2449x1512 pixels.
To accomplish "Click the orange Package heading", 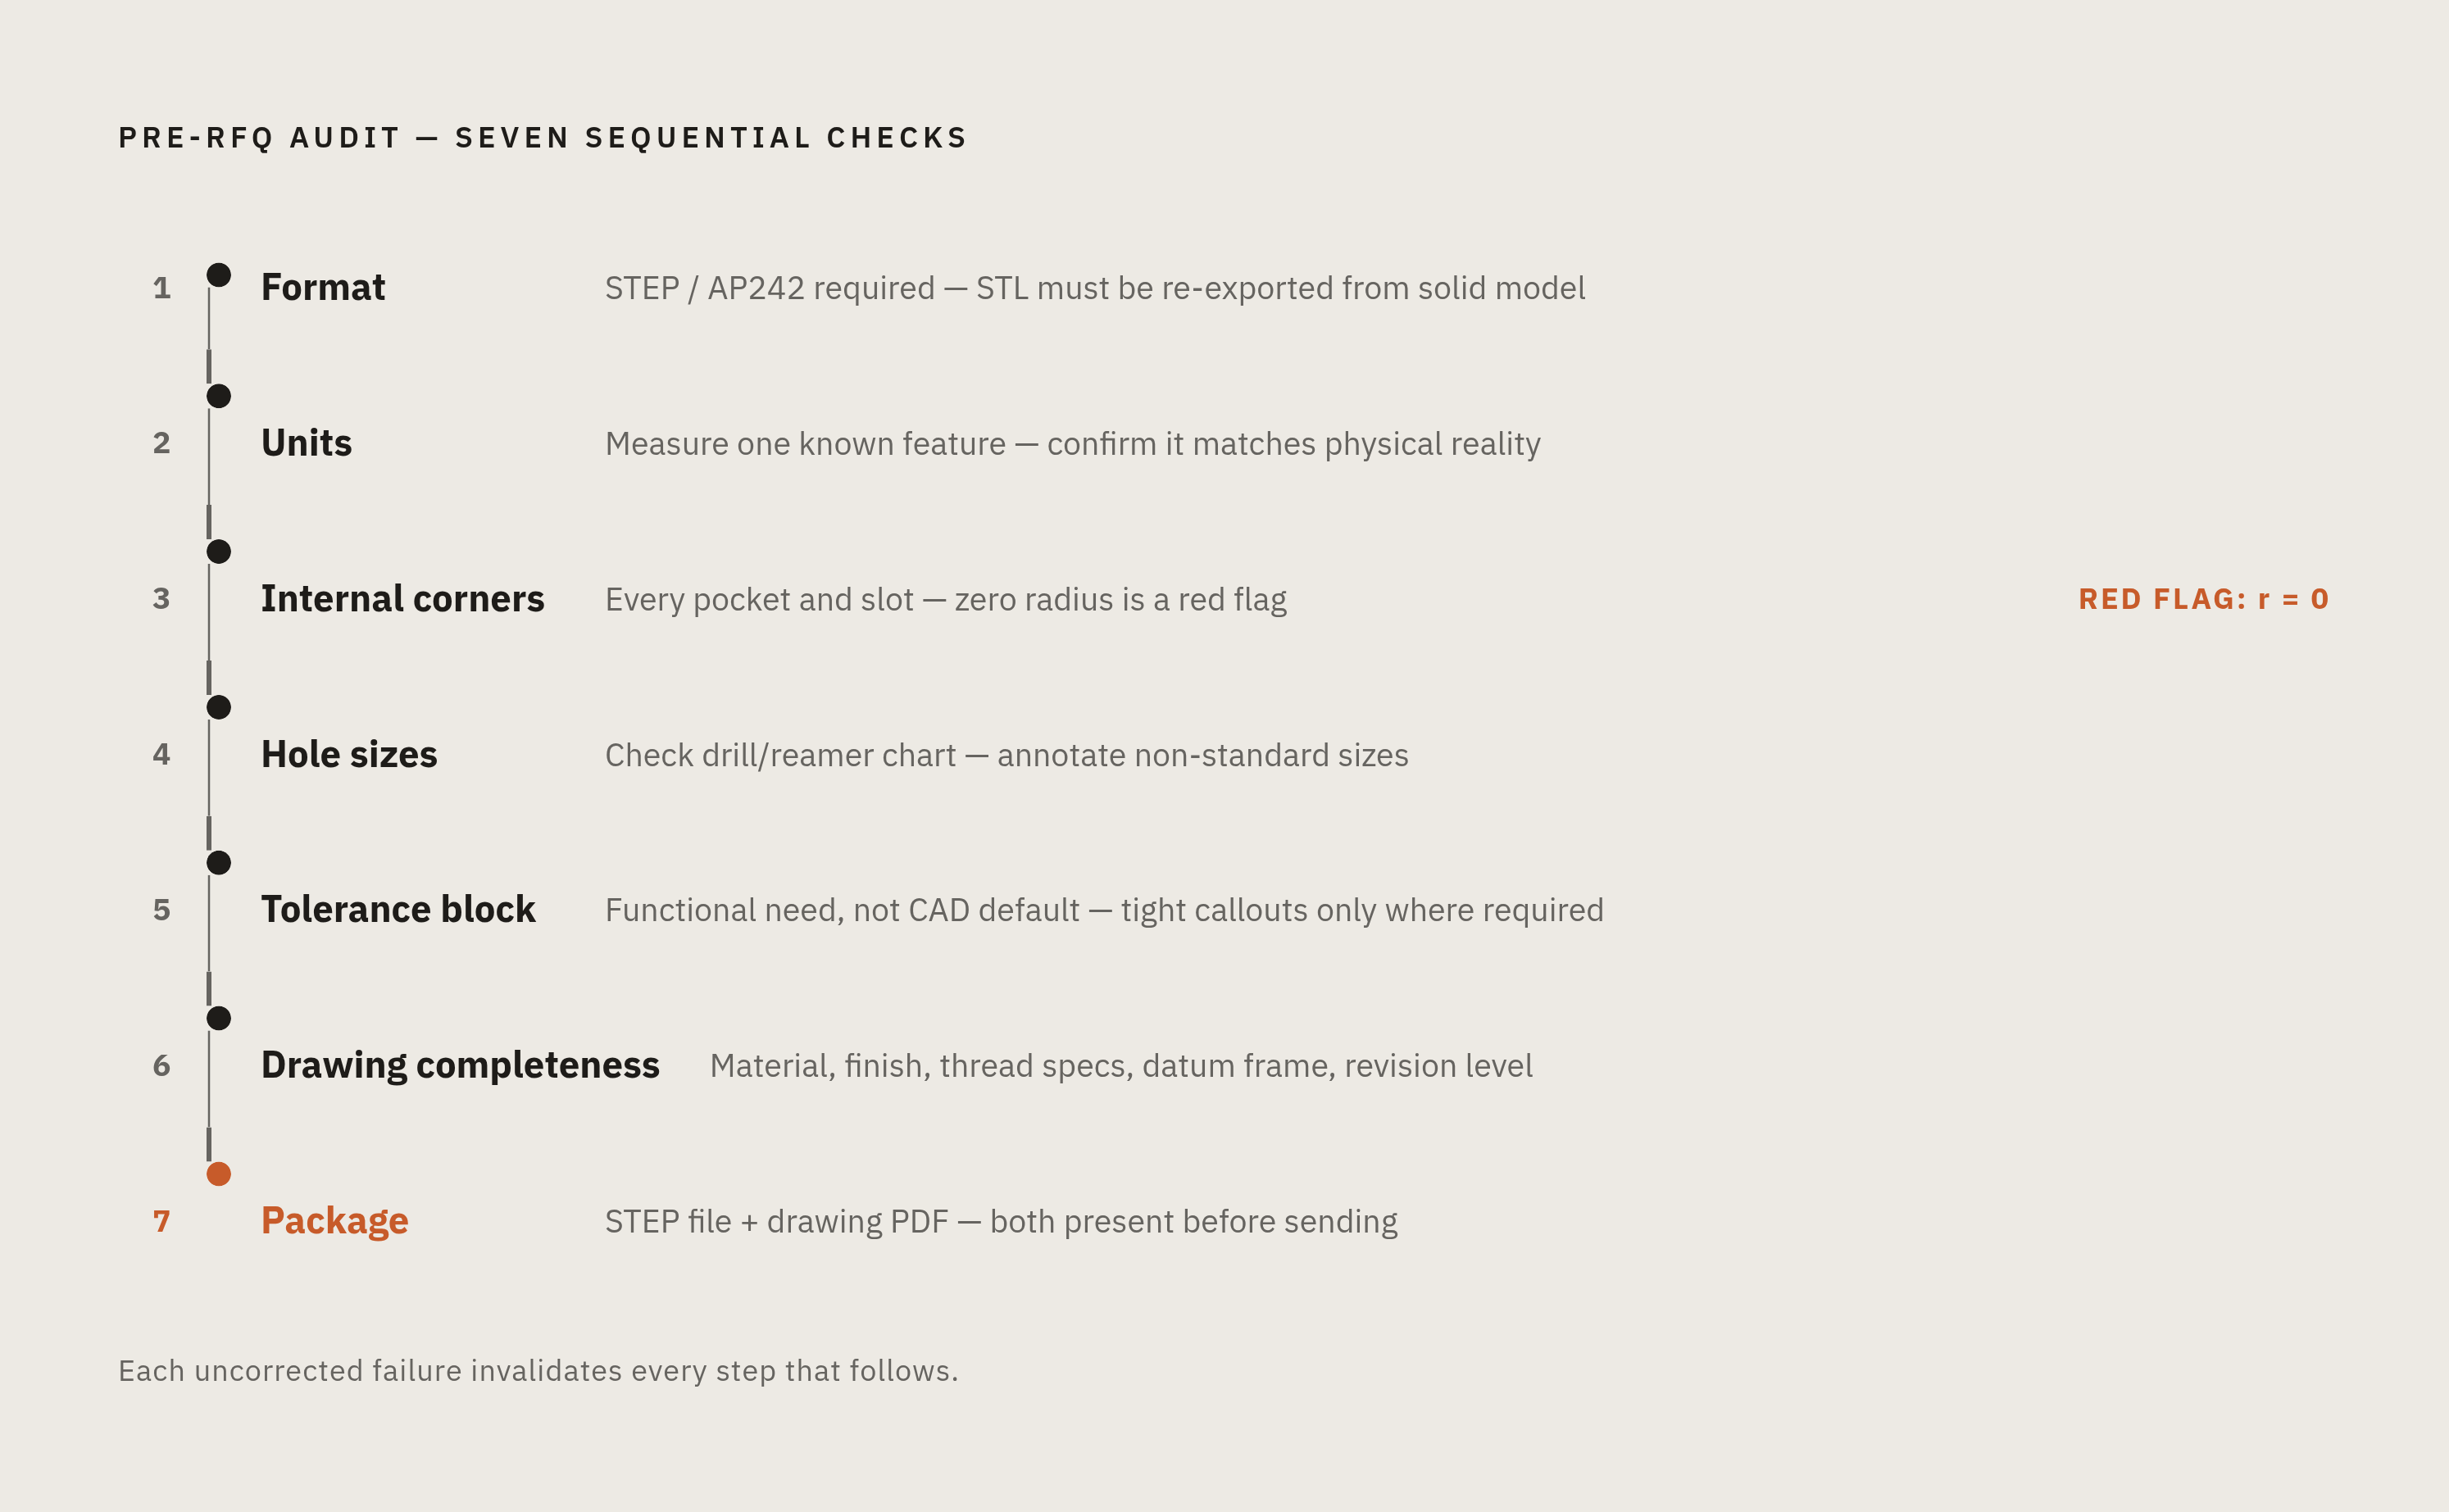I will 335,1221.
